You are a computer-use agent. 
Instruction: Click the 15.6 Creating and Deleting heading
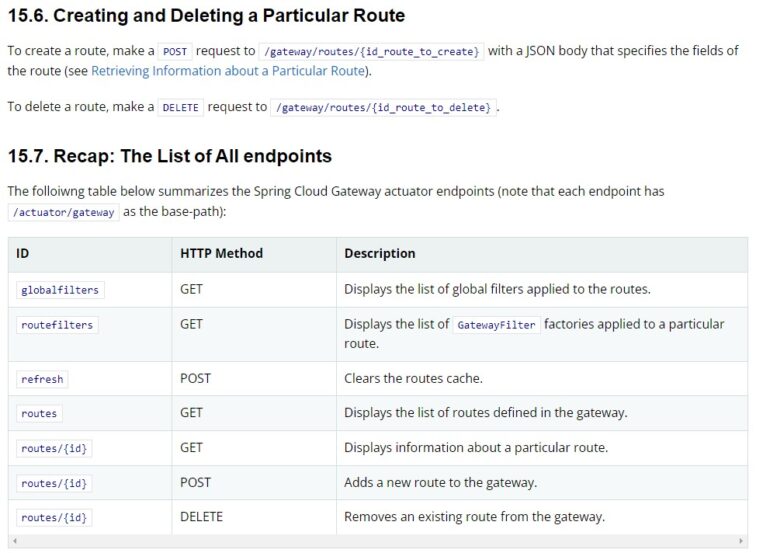tap(207, 16)
